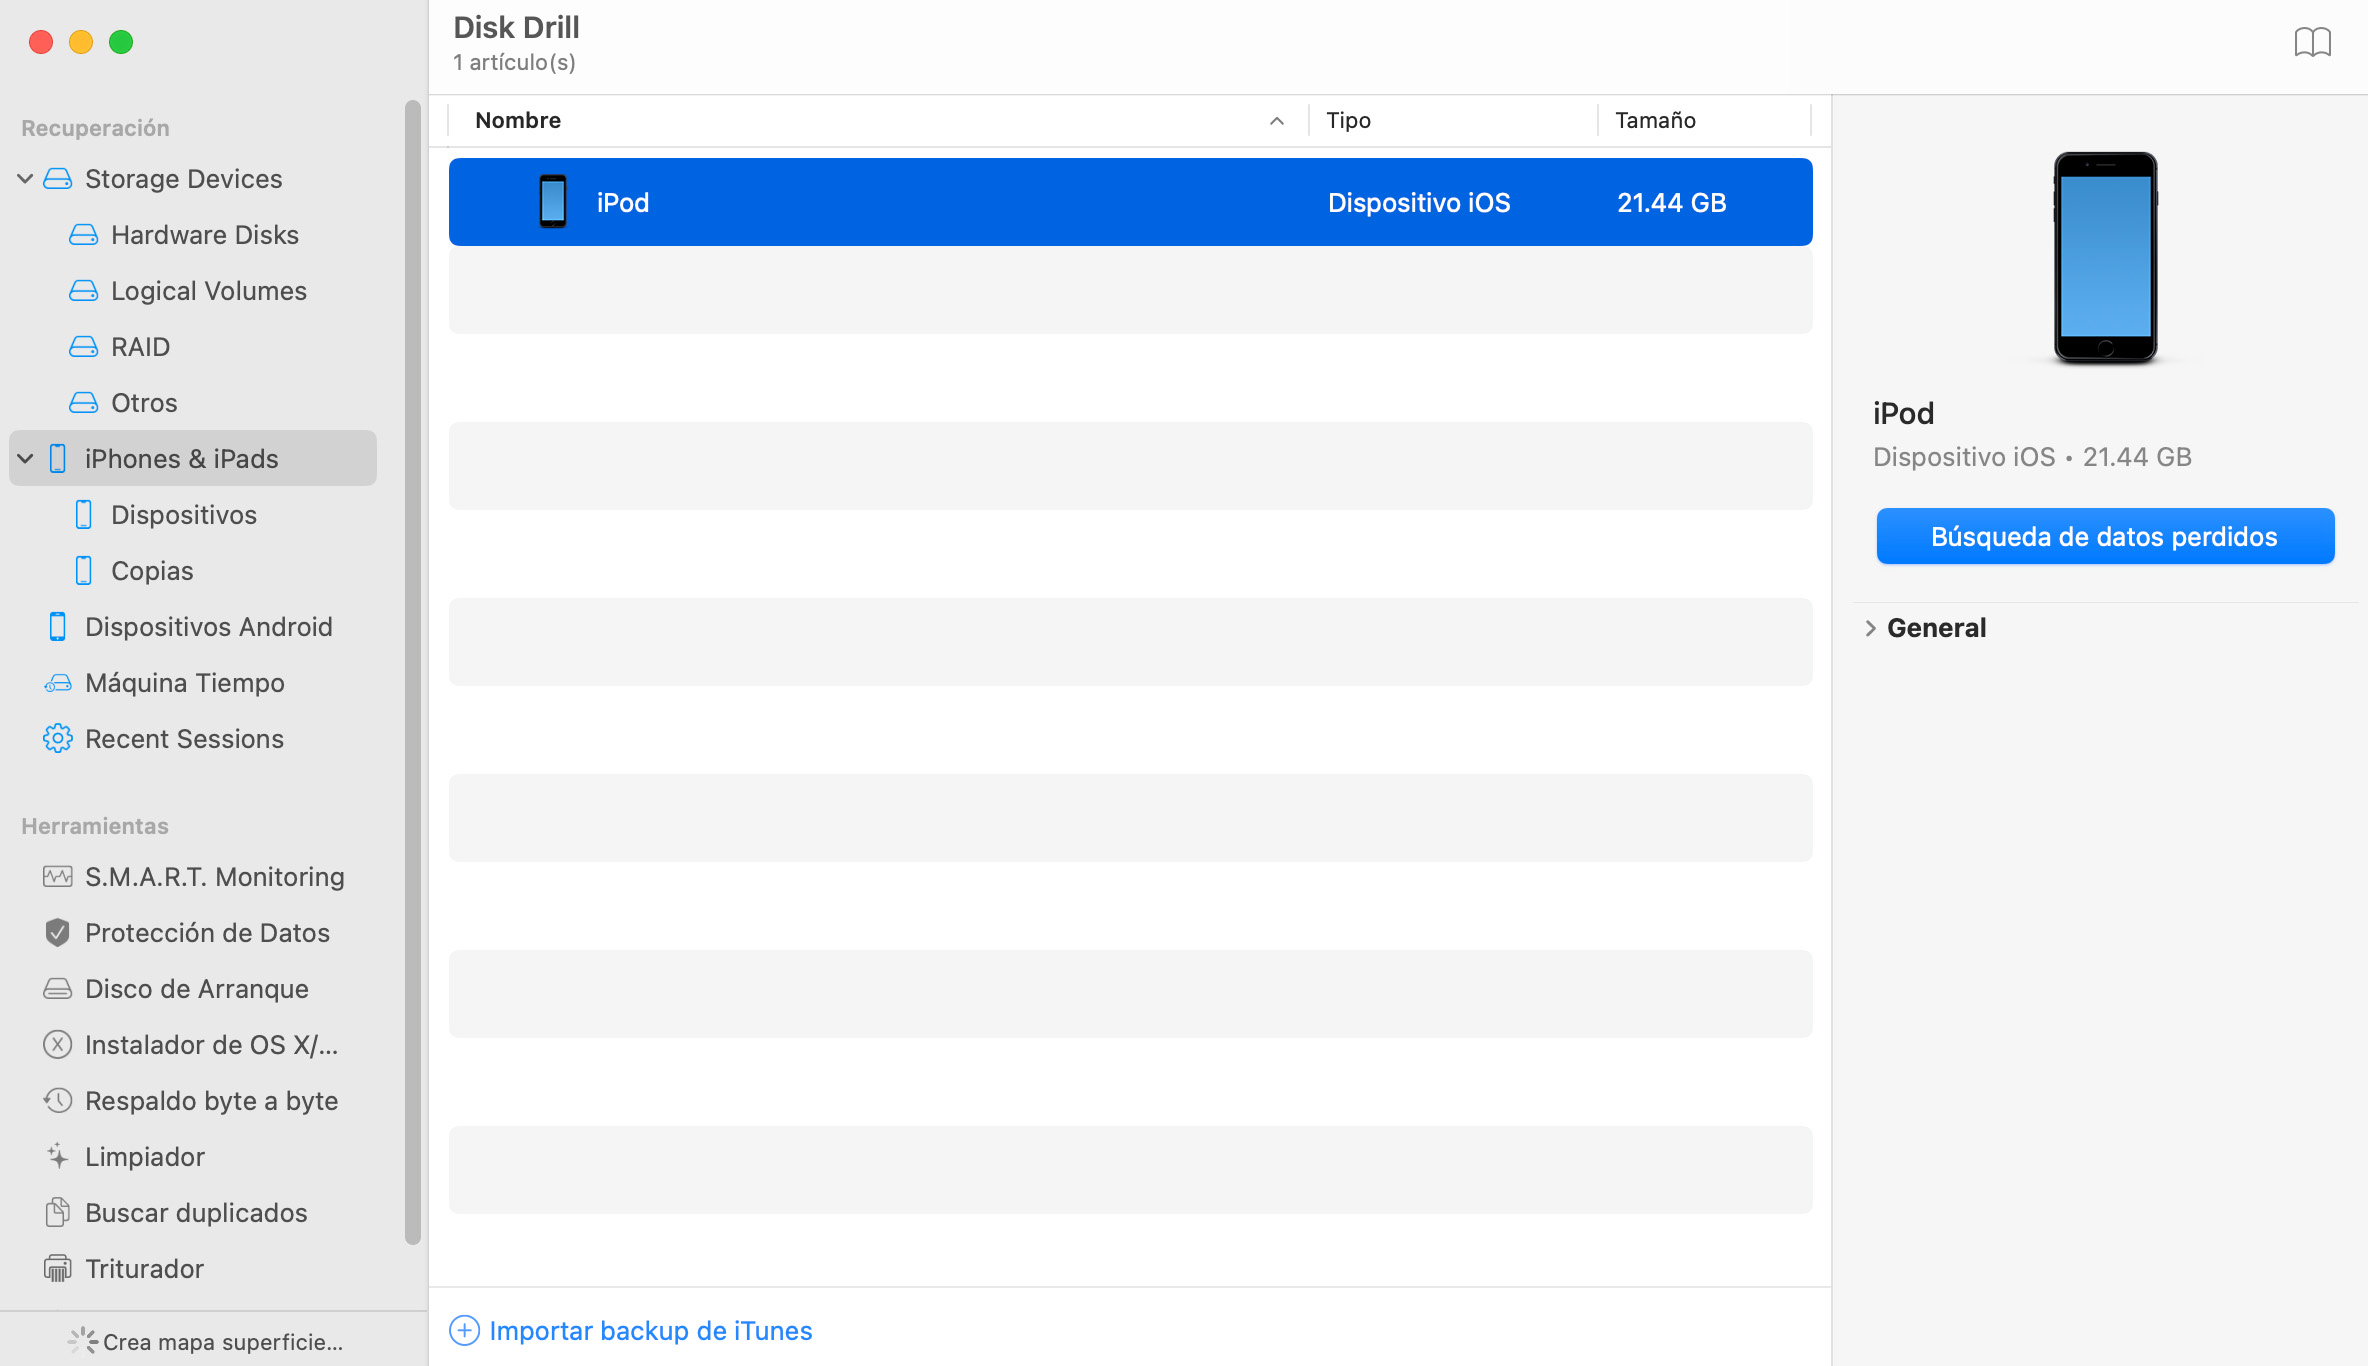Select Dispositivos Android in sidebar

pos(208,626)
